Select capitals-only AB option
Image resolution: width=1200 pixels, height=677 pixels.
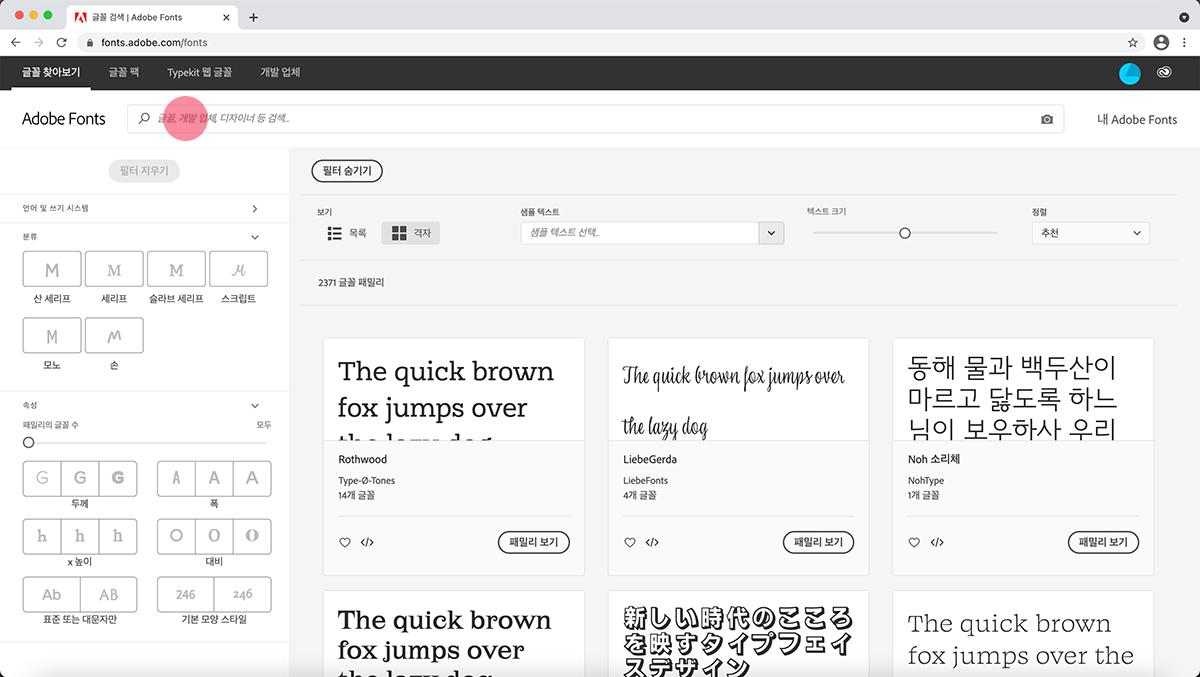click(x=108, y=594)
